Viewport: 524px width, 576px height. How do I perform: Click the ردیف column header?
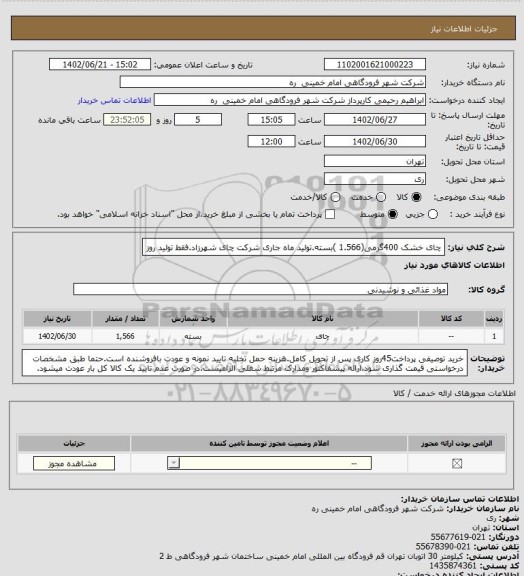point(494,319)
